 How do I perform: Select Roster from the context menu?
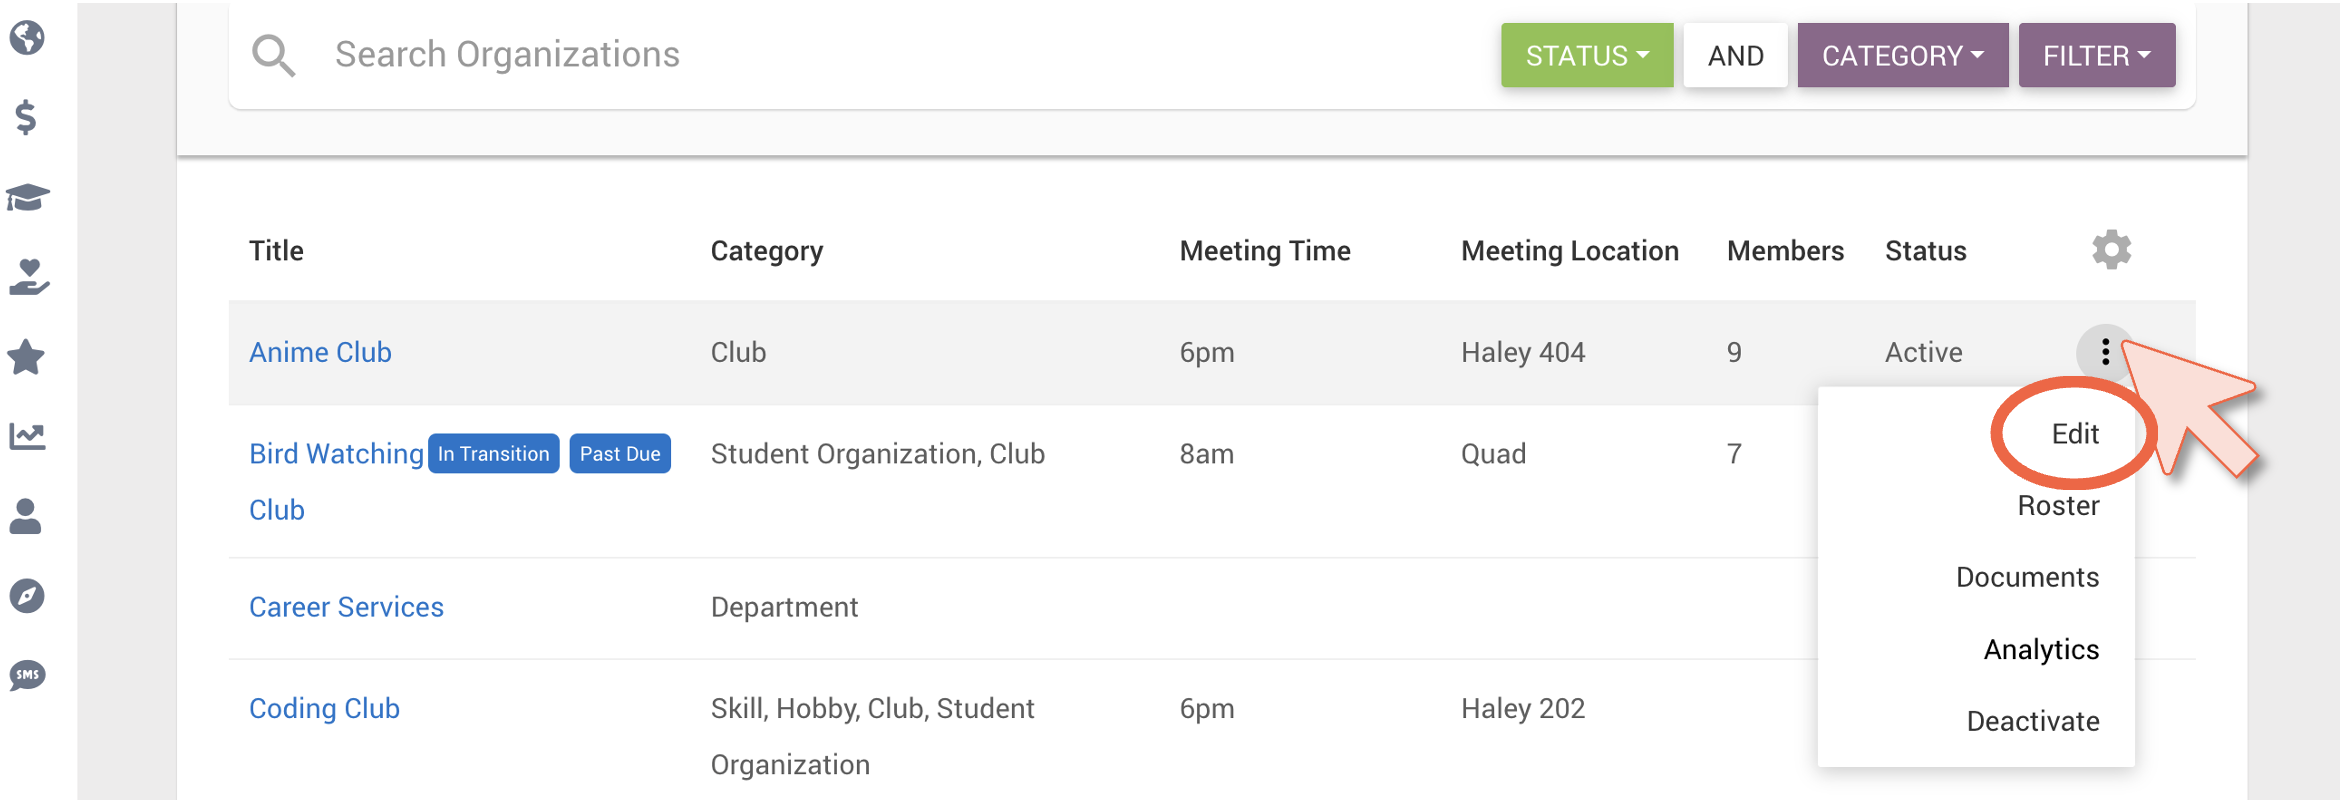2058,506
